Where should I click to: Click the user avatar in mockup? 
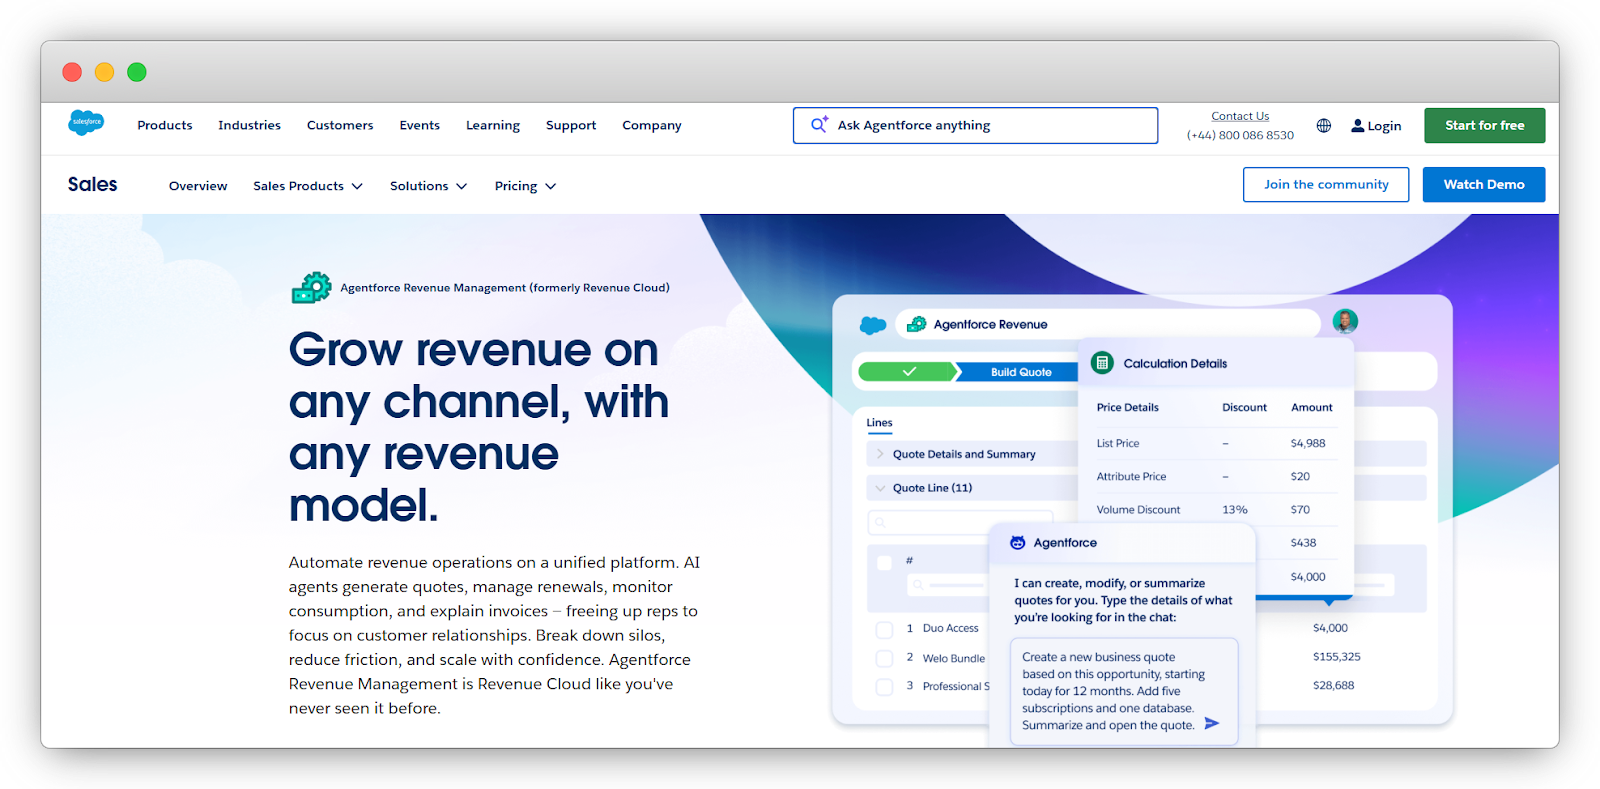[x=1345, y=321]
